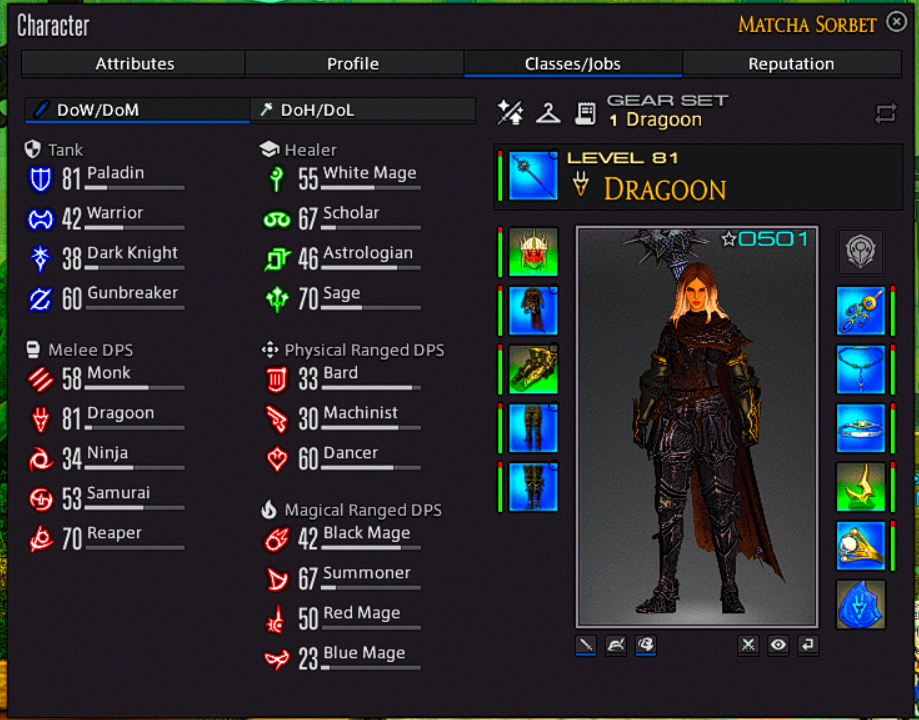The image size is (919, 720).
Task: Open the Glamour Plate icon
Action: (548, 113)
